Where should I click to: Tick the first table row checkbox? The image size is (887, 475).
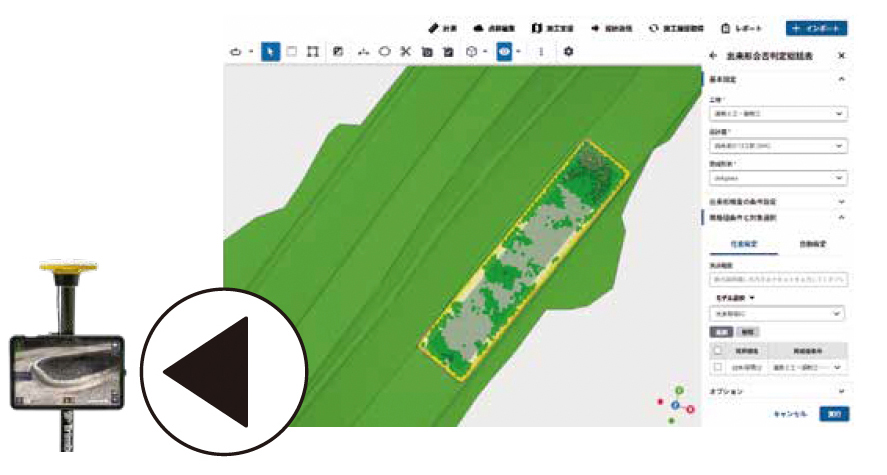pos(718,367)
